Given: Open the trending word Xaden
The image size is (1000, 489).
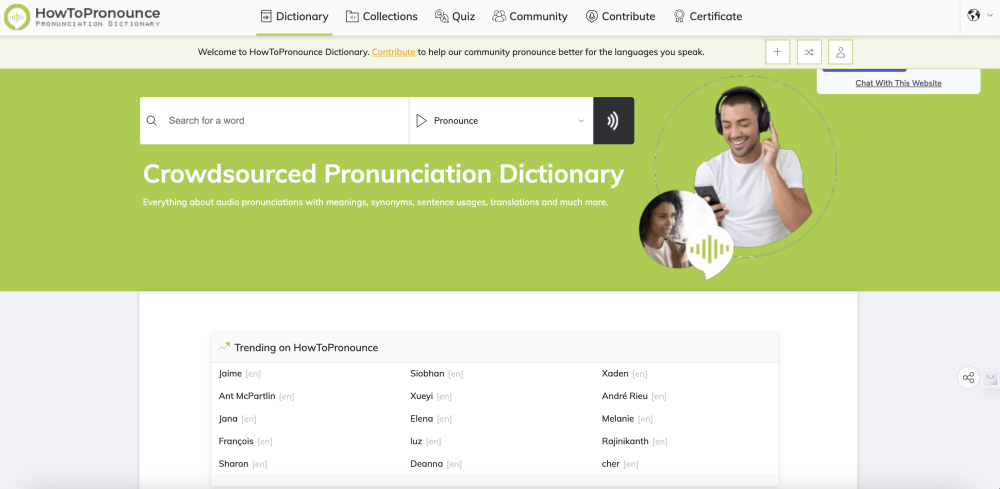Looking at the screenshot, I should click(615, 374).
